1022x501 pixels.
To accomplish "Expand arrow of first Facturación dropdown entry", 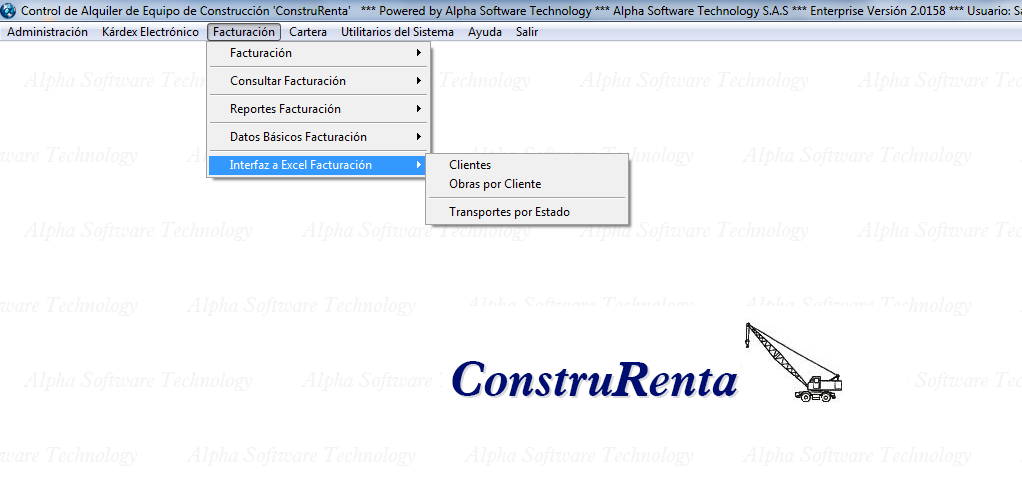I will click(x=419, y=53).
